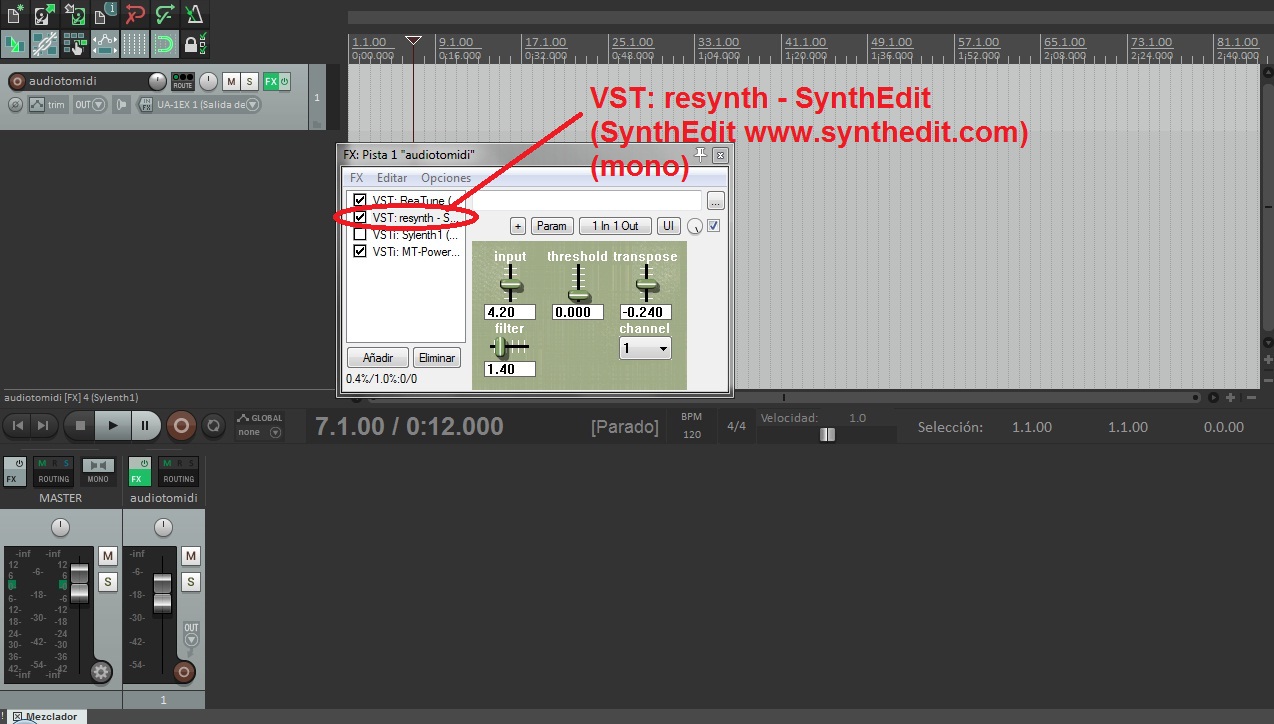Open FX menu in FX window
Screen dimensions: 1274x724
357,178
